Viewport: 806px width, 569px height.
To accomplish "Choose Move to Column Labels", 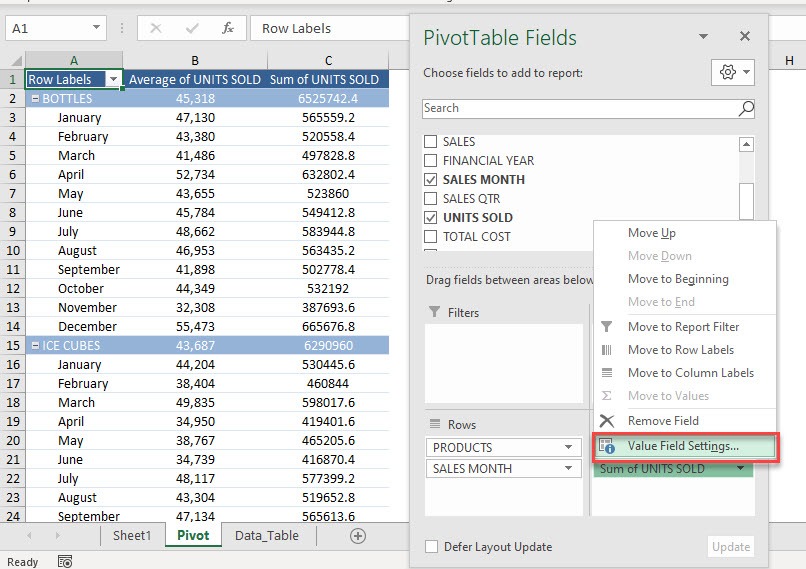I will point(685,373).
